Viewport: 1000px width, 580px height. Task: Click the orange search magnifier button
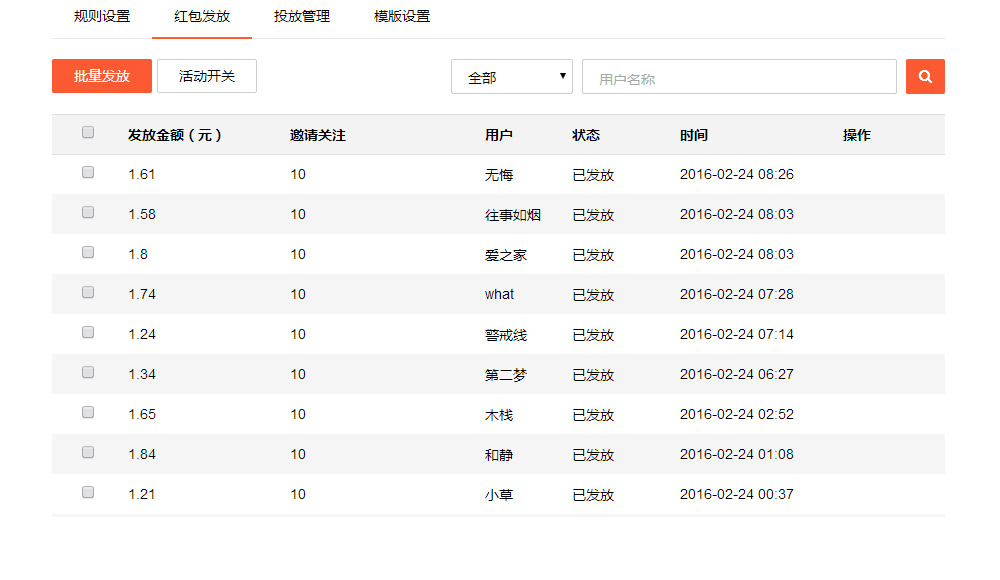click(925, 76)
